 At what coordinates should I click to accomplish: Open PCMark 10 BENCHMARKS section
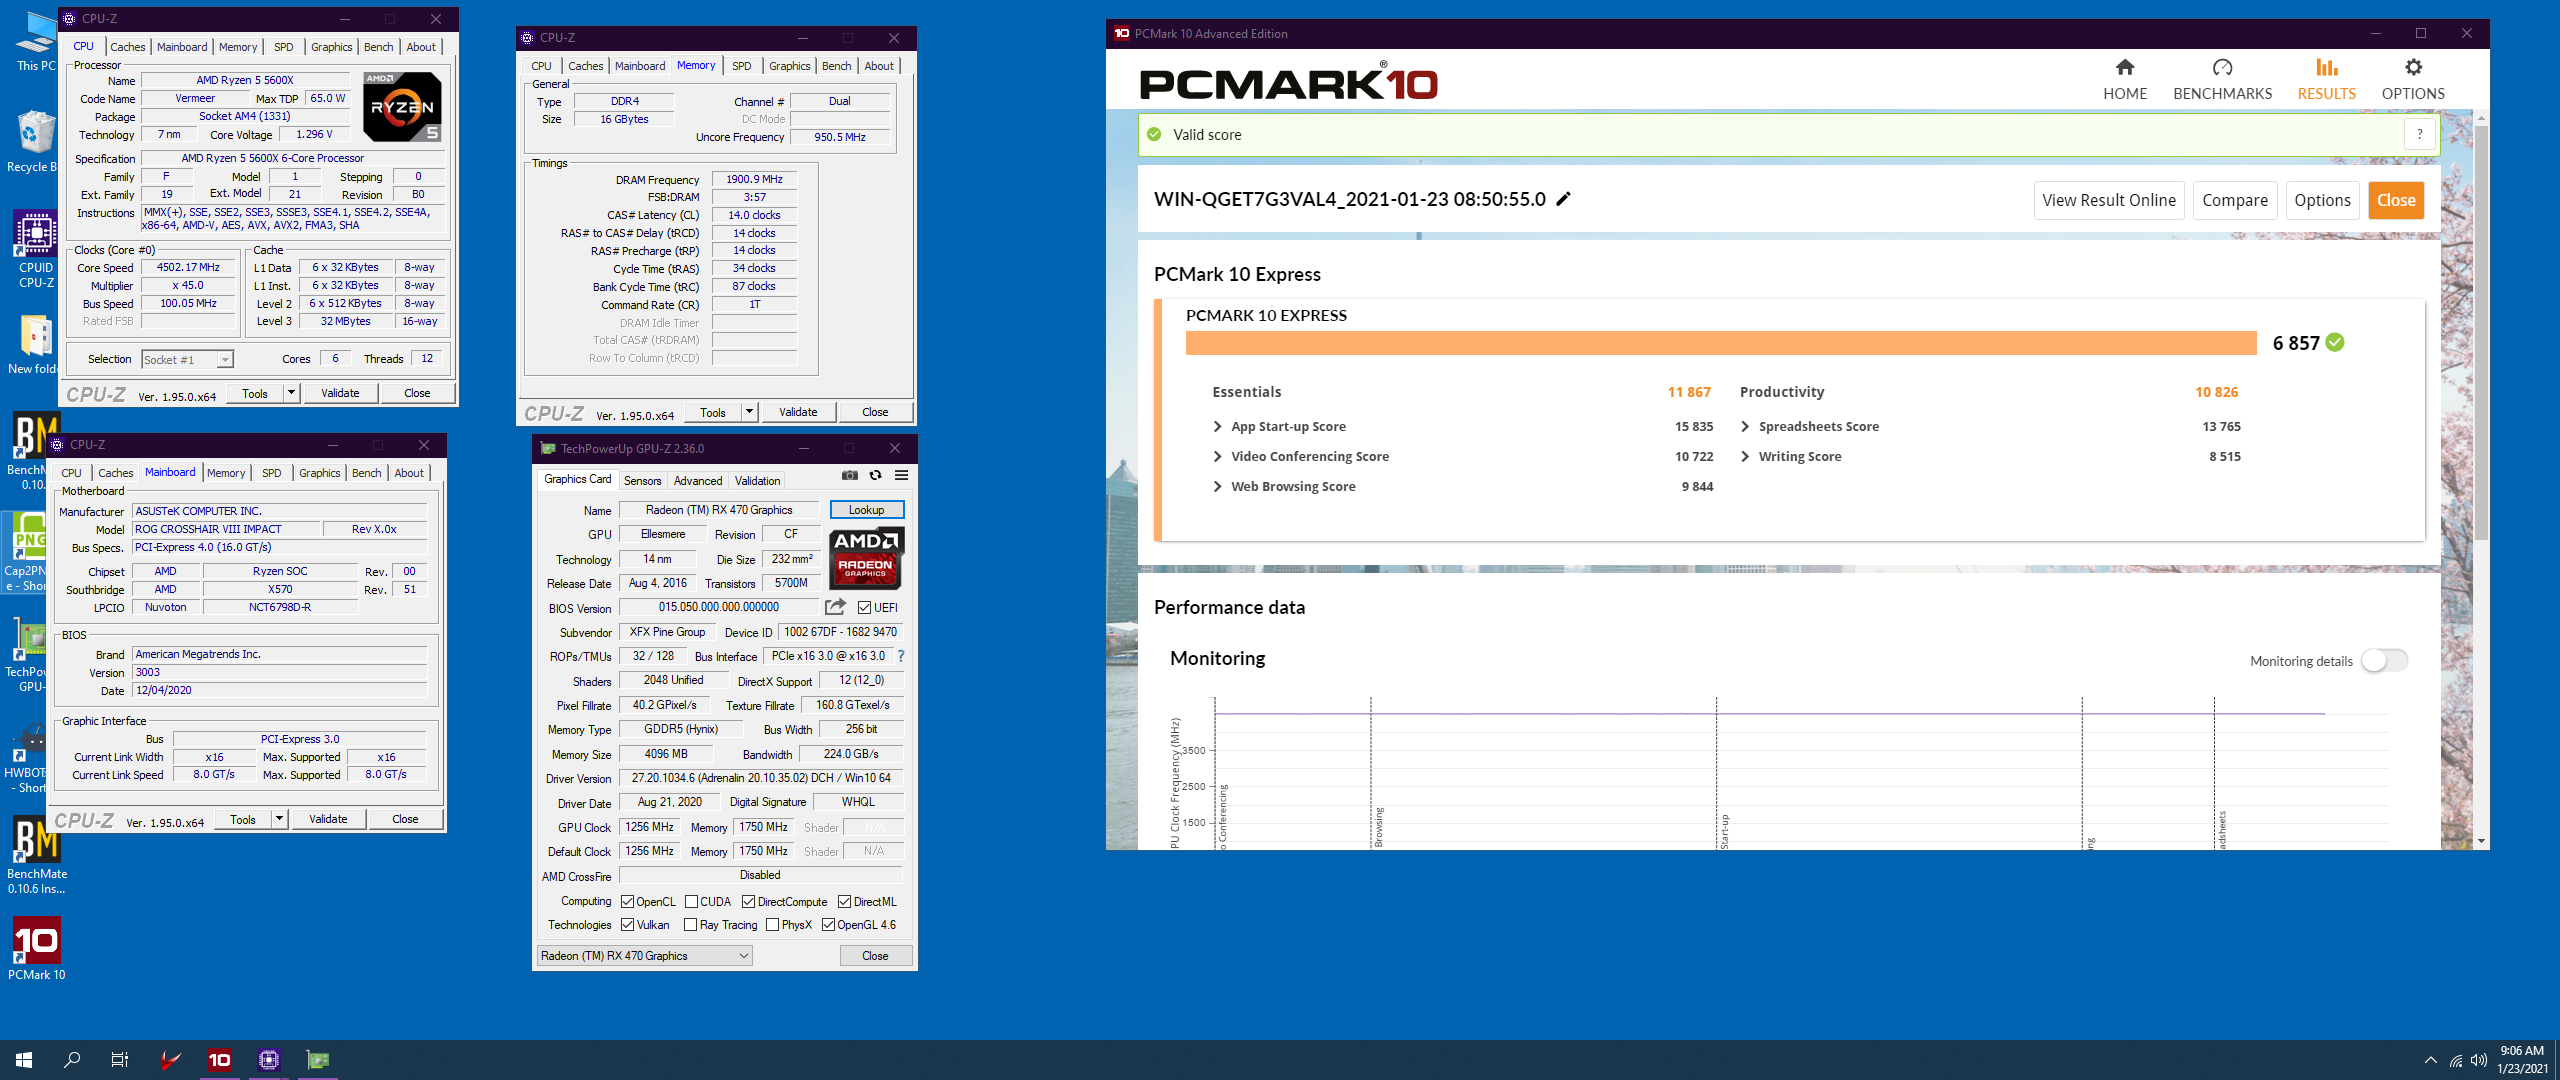[x=2222, y=80]
